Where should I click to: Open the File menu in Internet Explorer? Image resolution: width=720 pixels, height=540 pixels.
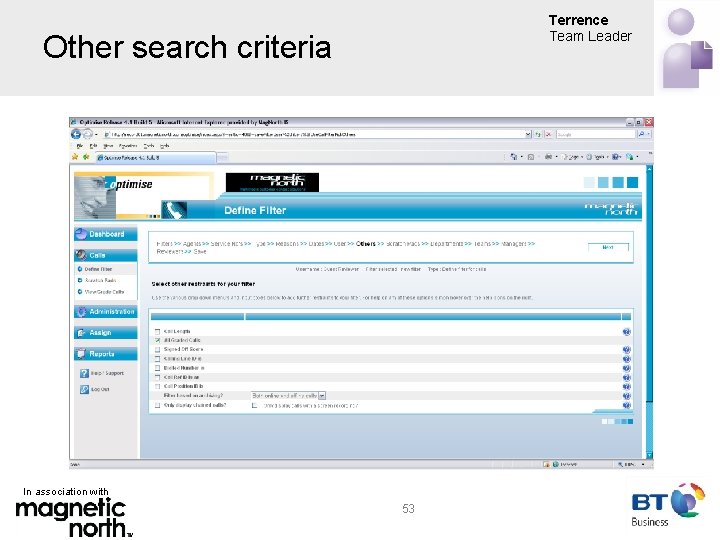80,146
